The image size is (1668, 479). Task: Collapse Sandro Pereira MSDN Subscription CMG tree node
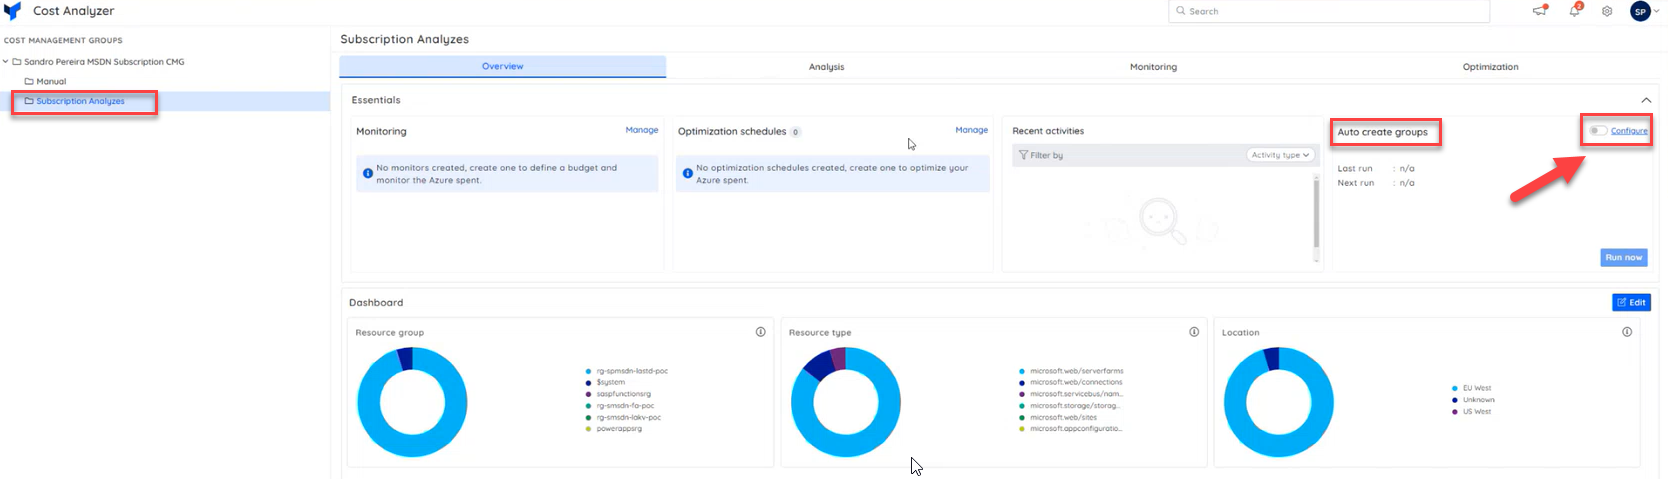[6, 62]
